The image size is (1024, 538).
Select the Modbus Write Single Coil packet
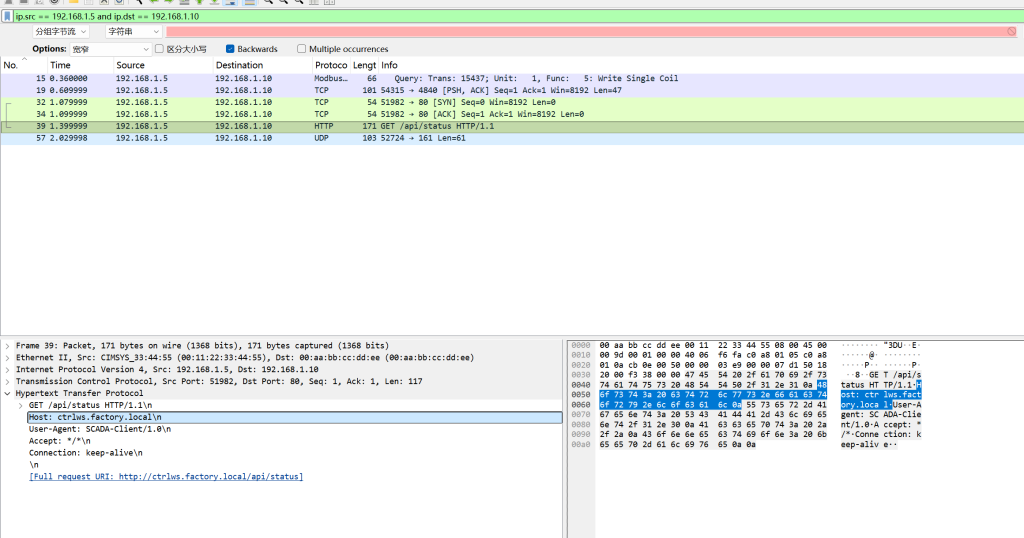click(x=300, y=78)
